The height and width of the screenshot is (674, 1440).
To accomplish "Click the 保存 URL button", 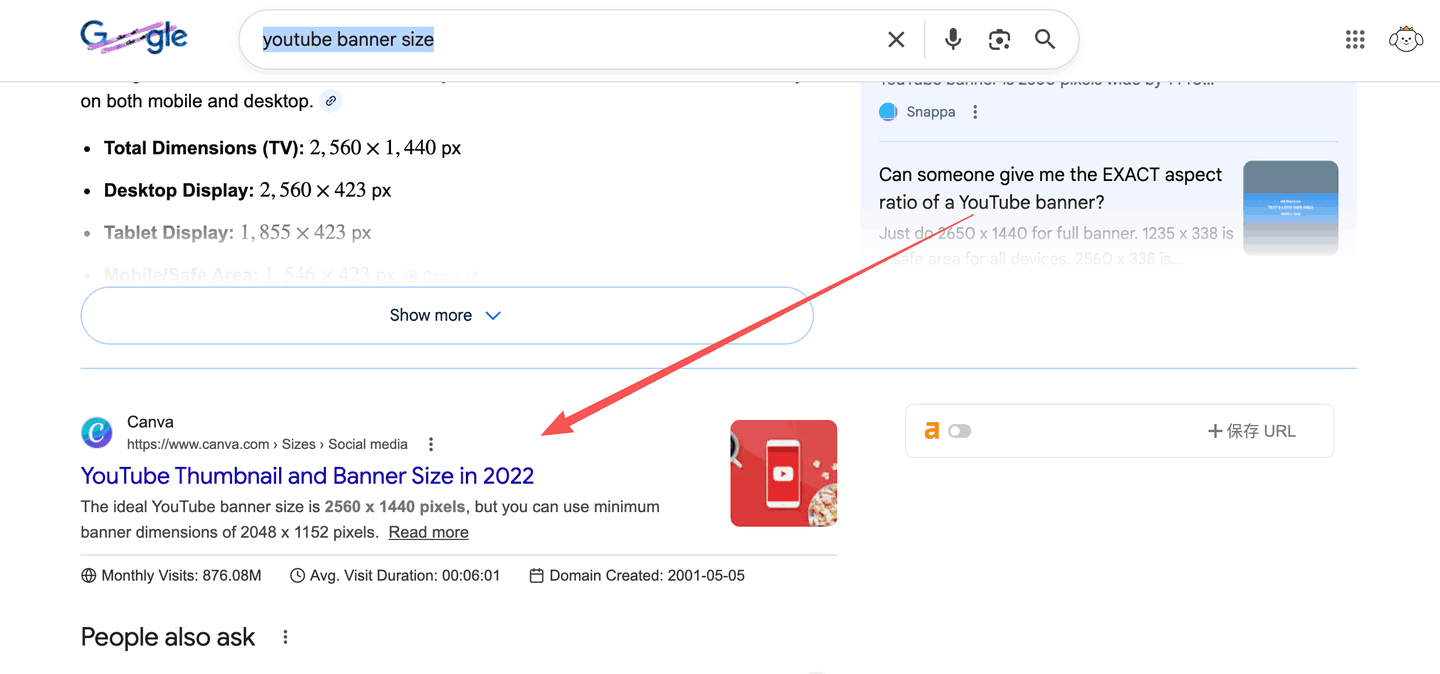I will (x=1251, y=431).
